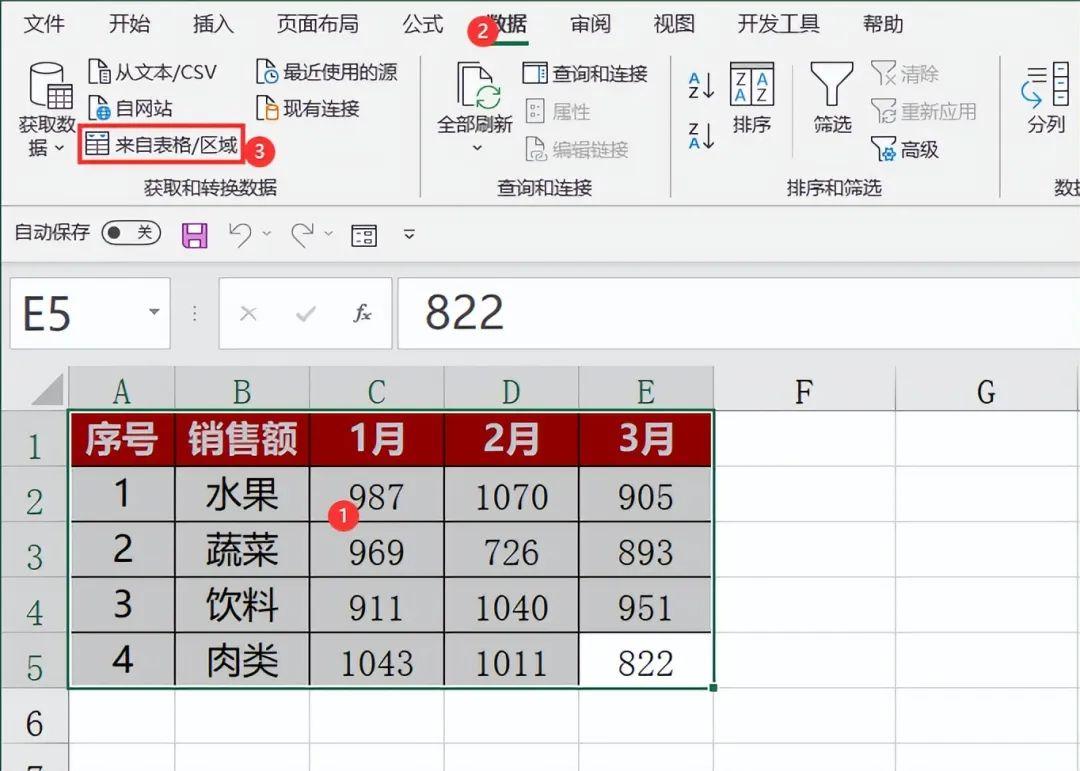Click 查询和连接 button in the ribbon
The width and height of the screenshot is (1080, 771).
tap(586, 73)
